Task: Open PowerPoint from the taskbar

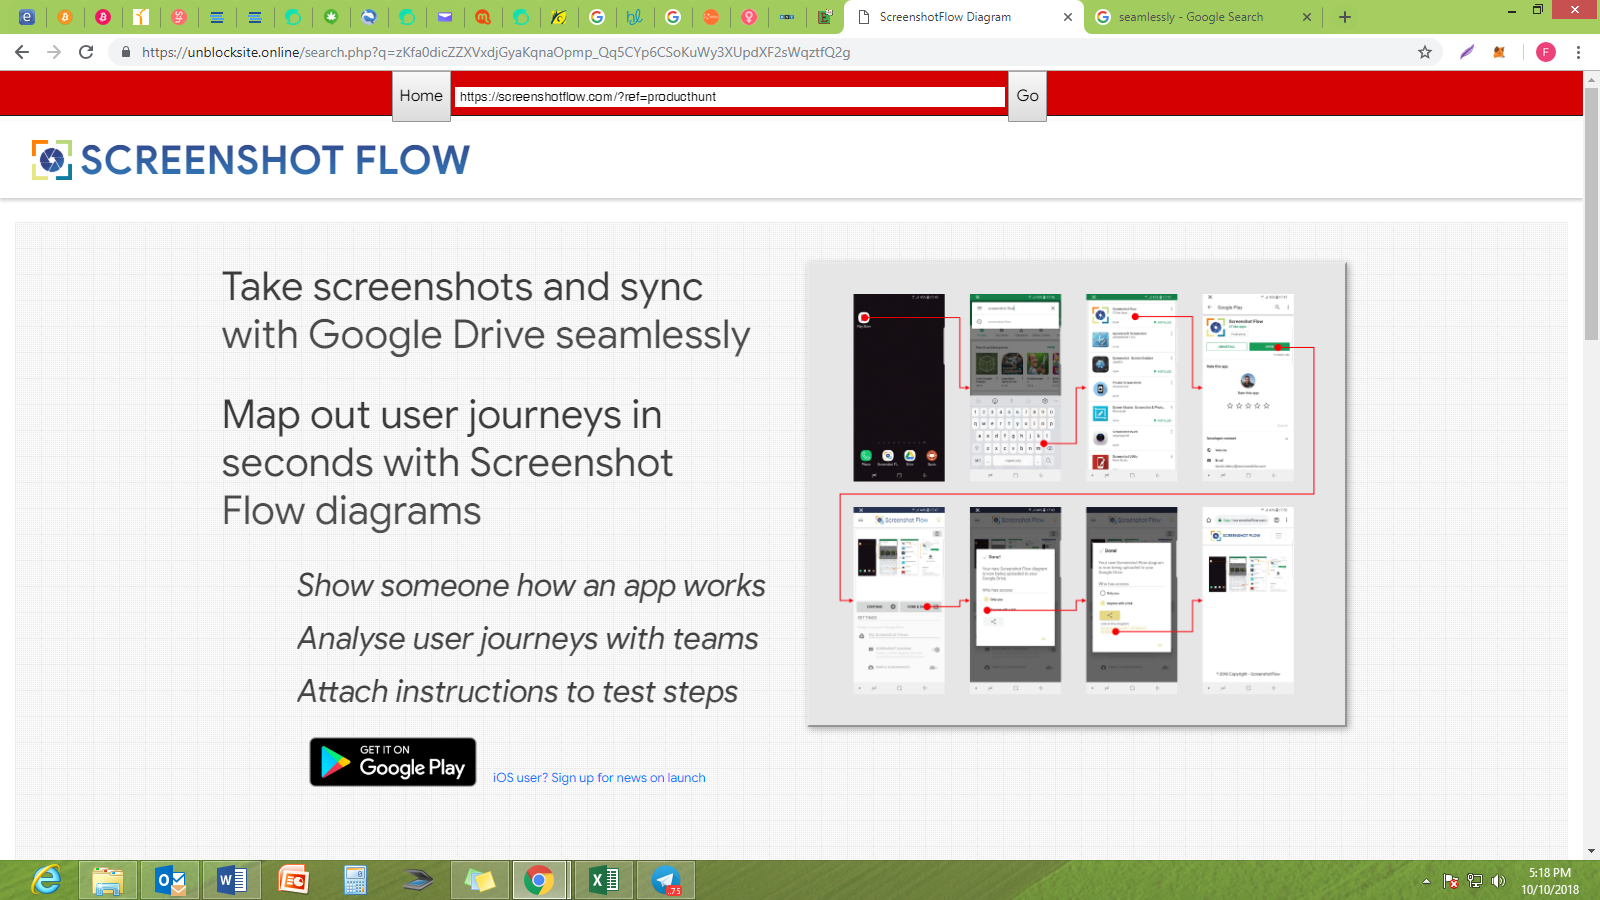Action: point(294,880)
